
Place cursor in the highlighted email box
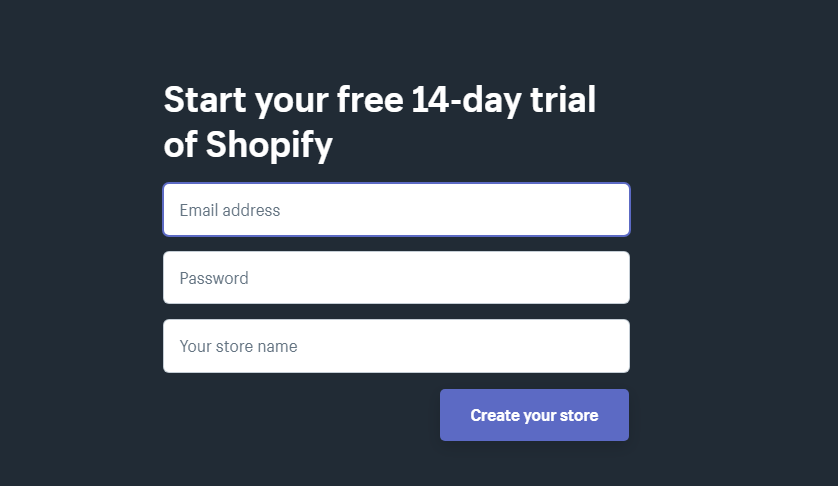click(396, 210)
